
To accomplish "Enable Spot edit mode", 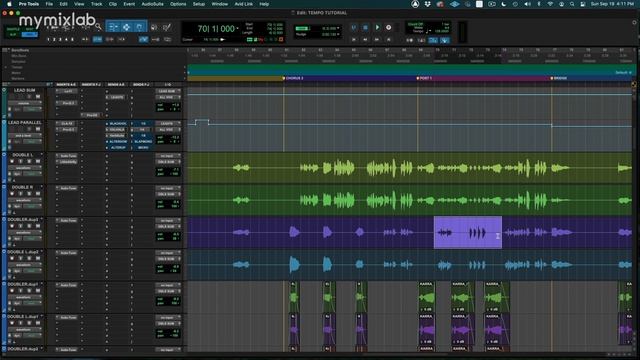I will click(29, 29).
